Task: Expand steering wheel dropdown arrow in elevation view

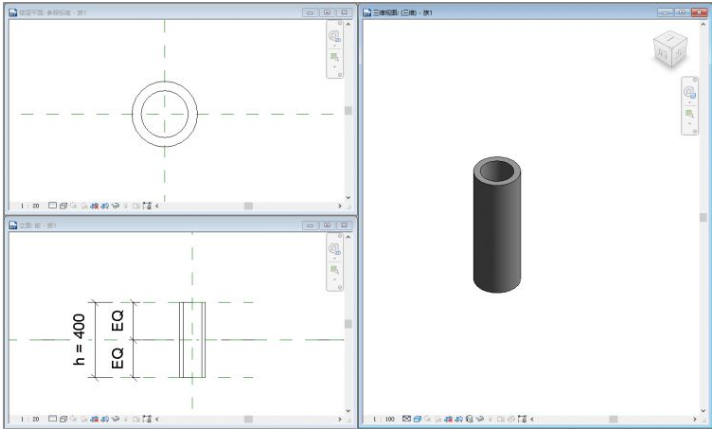Action: tap(334, 259)
